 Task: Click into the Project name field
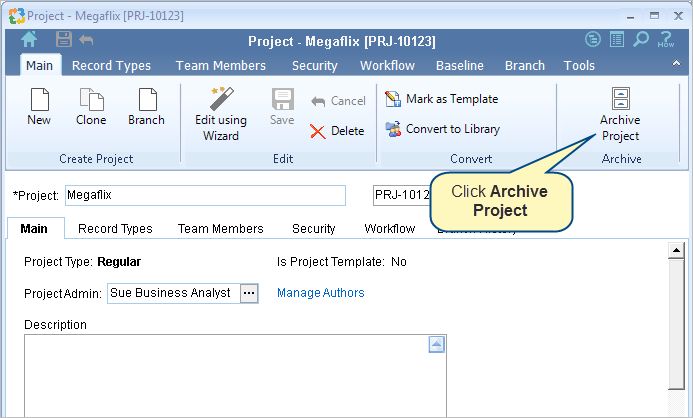206,195
